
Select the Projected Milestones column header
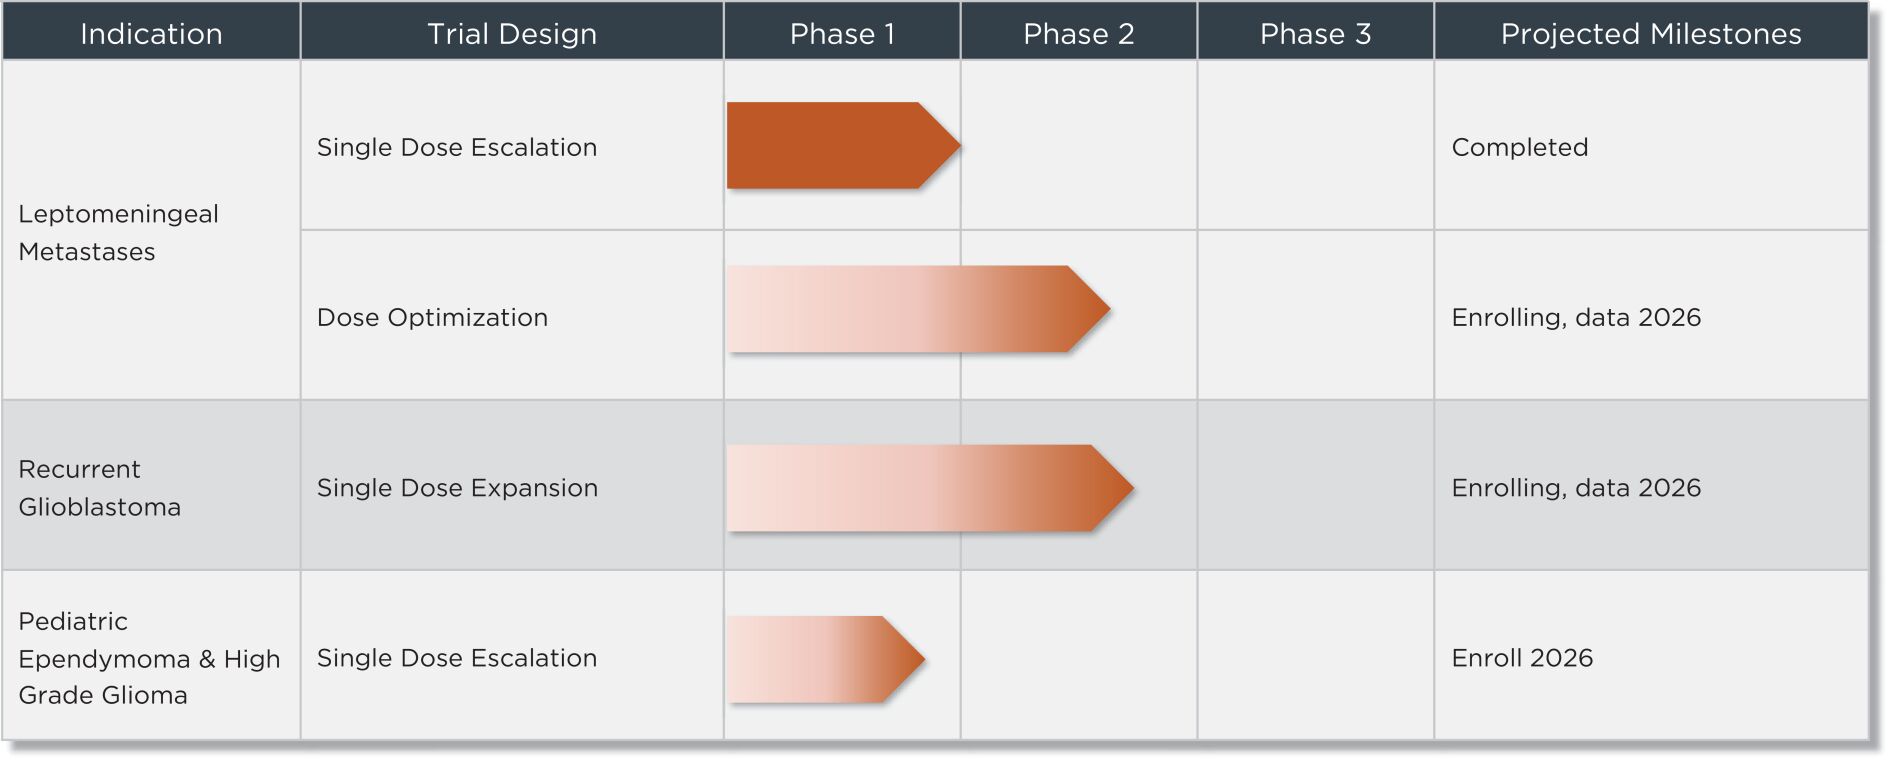tap(1650, 34)
